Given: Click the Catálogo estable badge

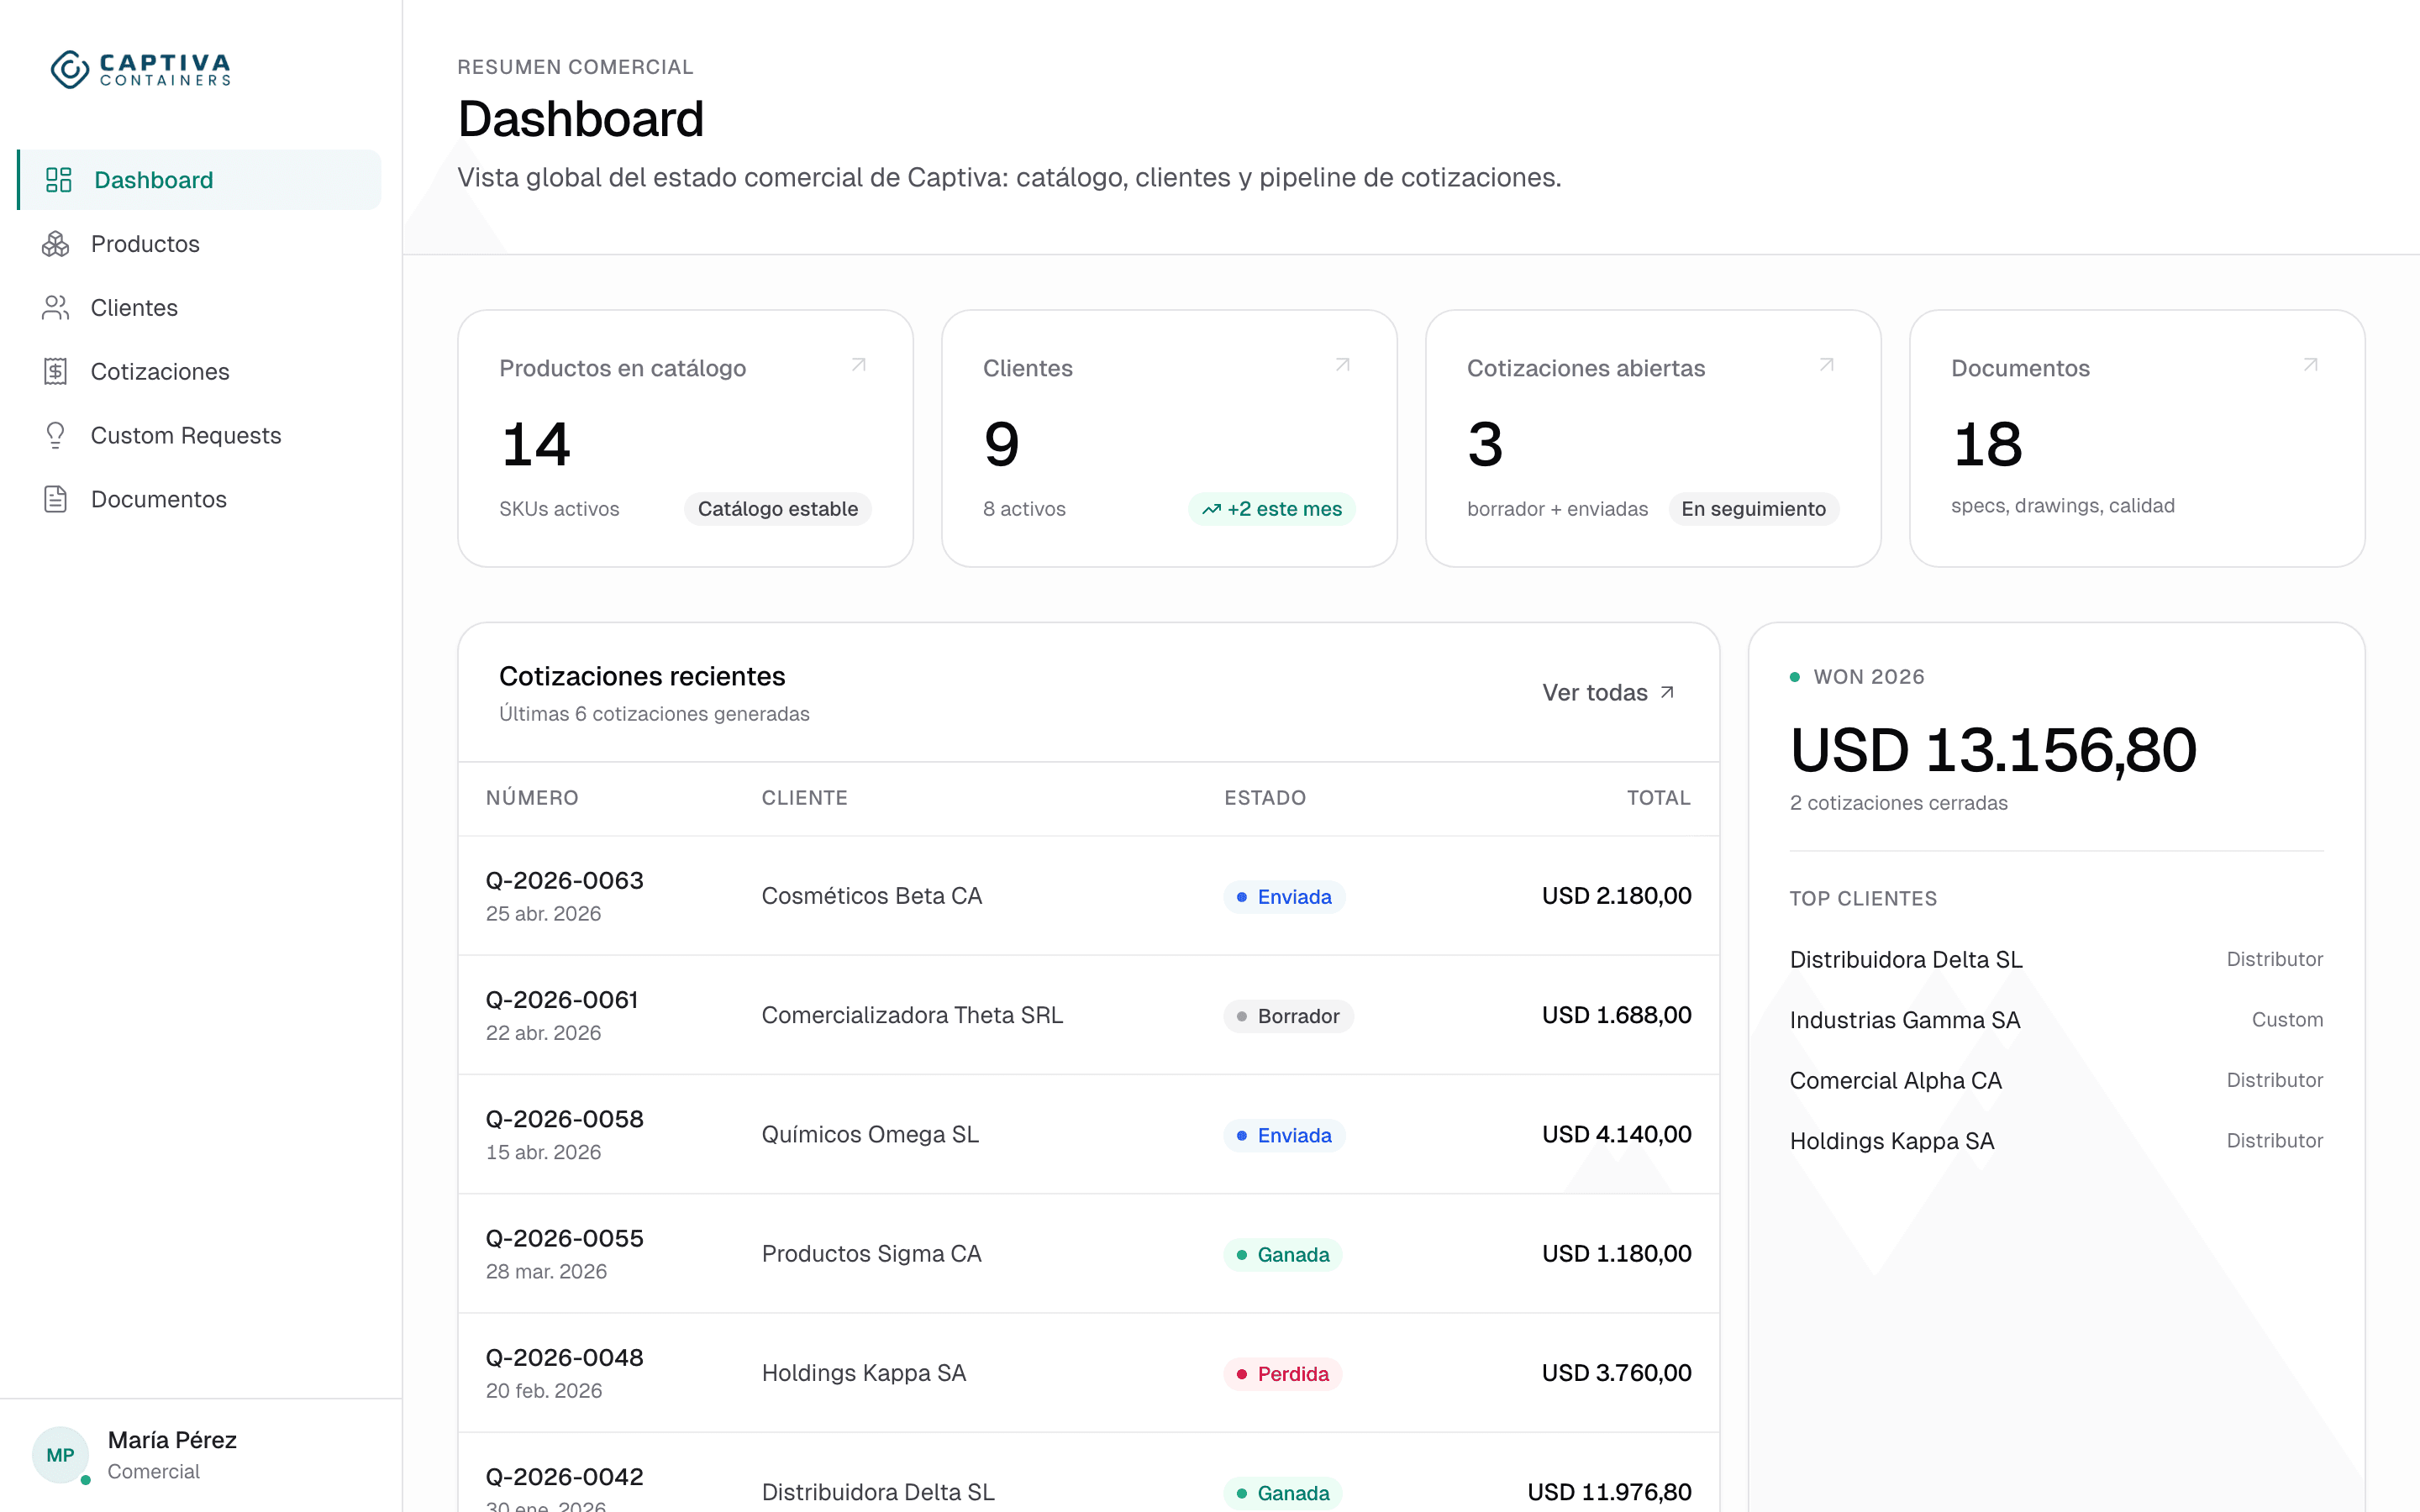Looking at the screenshot, I should pos(777,509).
